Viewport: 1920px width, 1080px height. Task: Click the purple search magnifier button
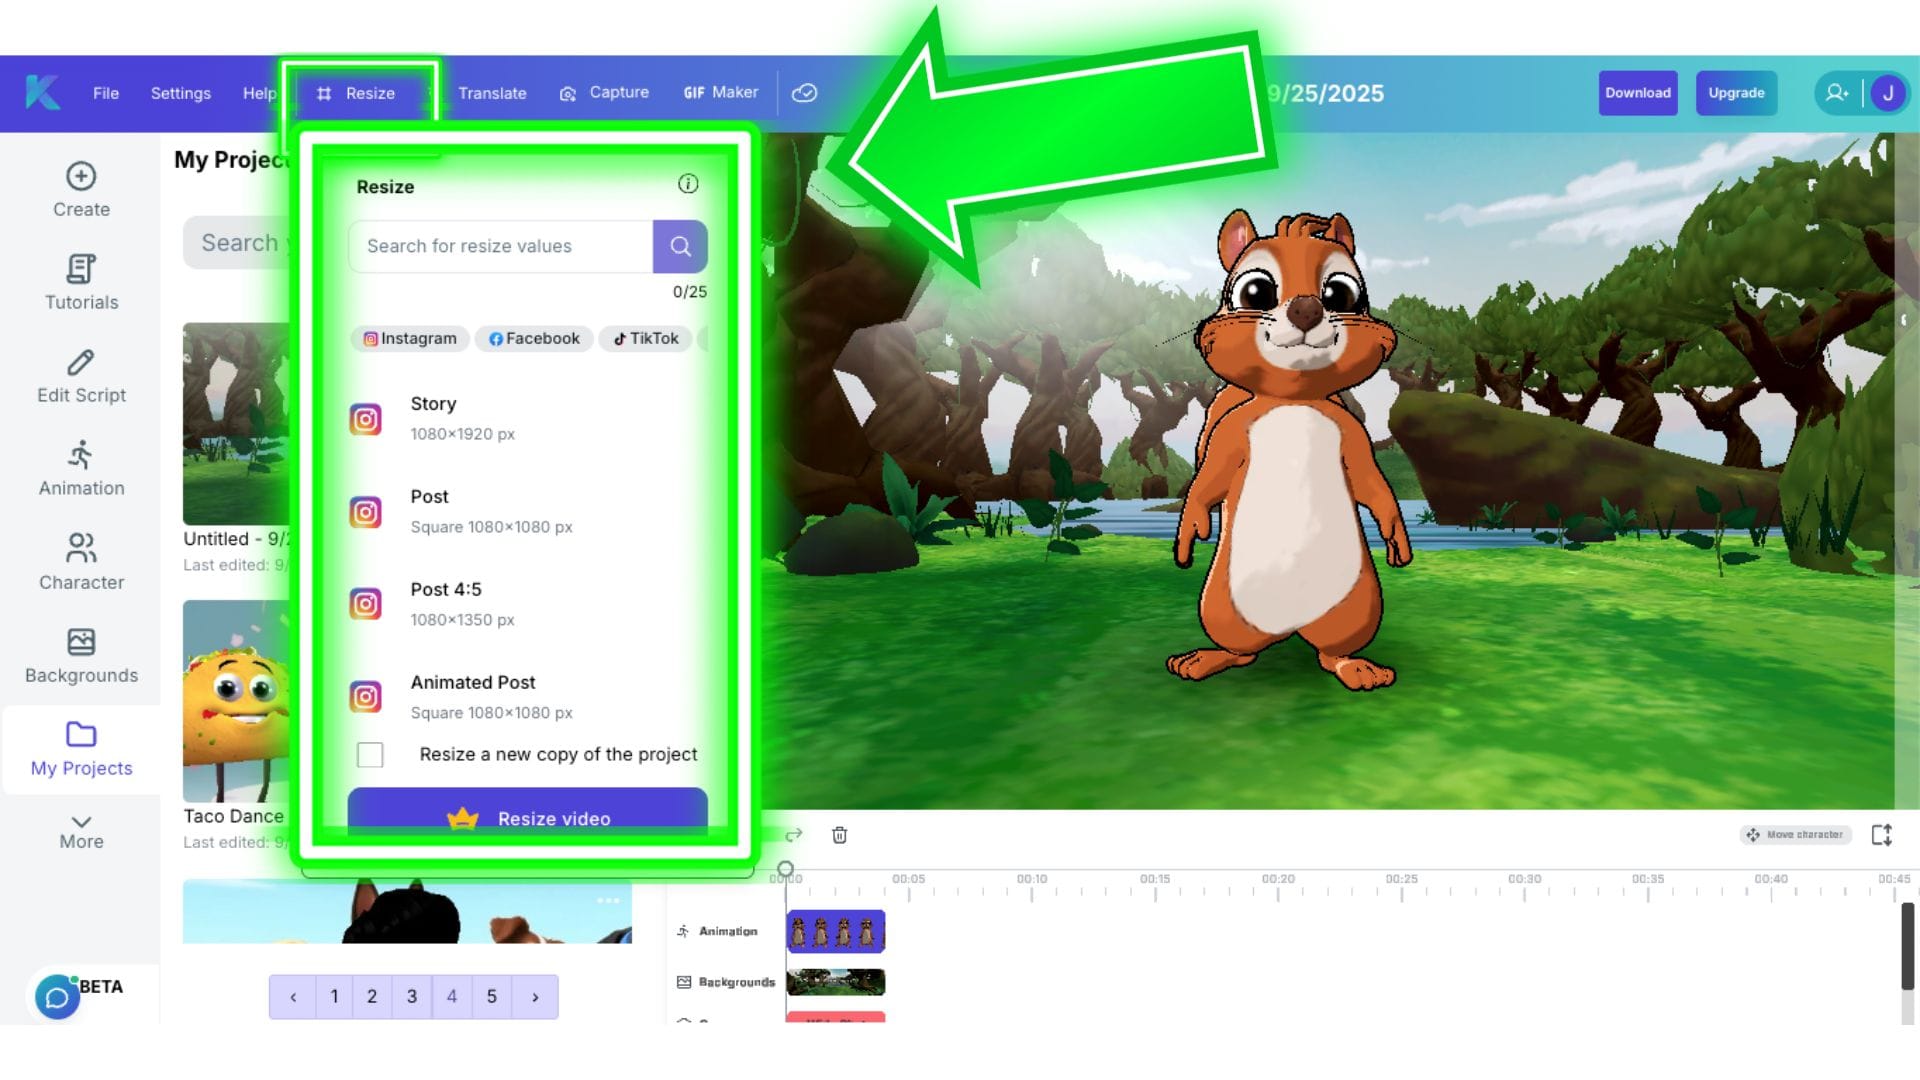[x=680, y=246]
